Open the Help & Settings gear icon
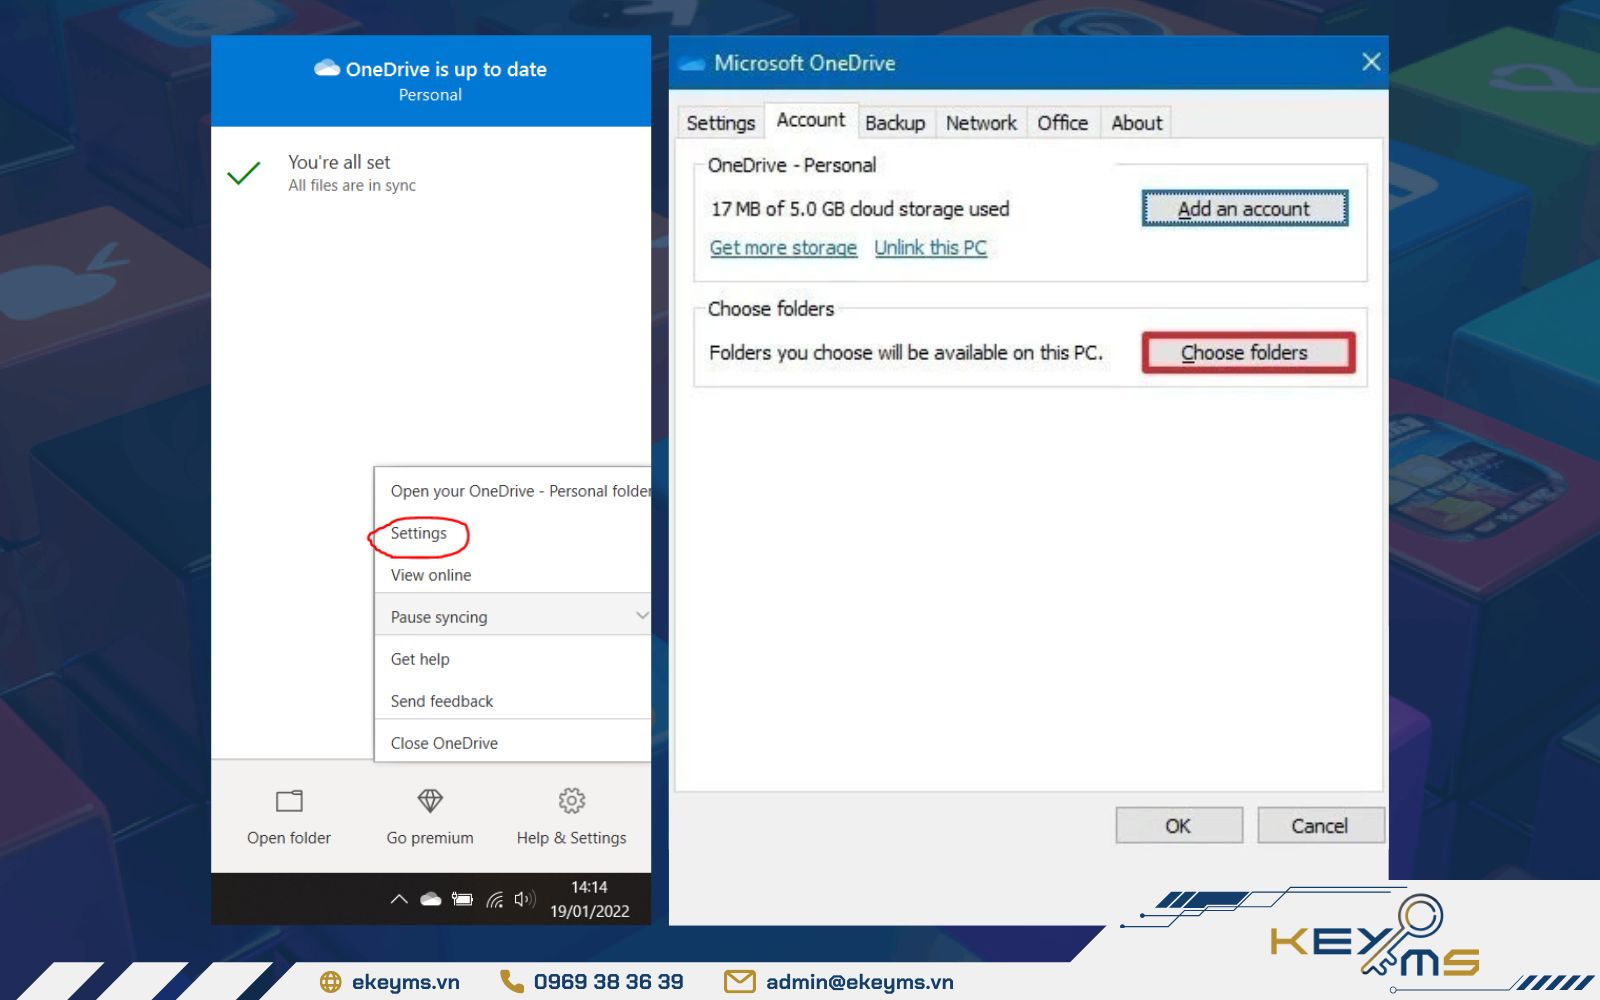The height and width of the screenshot is (1000, 1600). click(570, 801)
